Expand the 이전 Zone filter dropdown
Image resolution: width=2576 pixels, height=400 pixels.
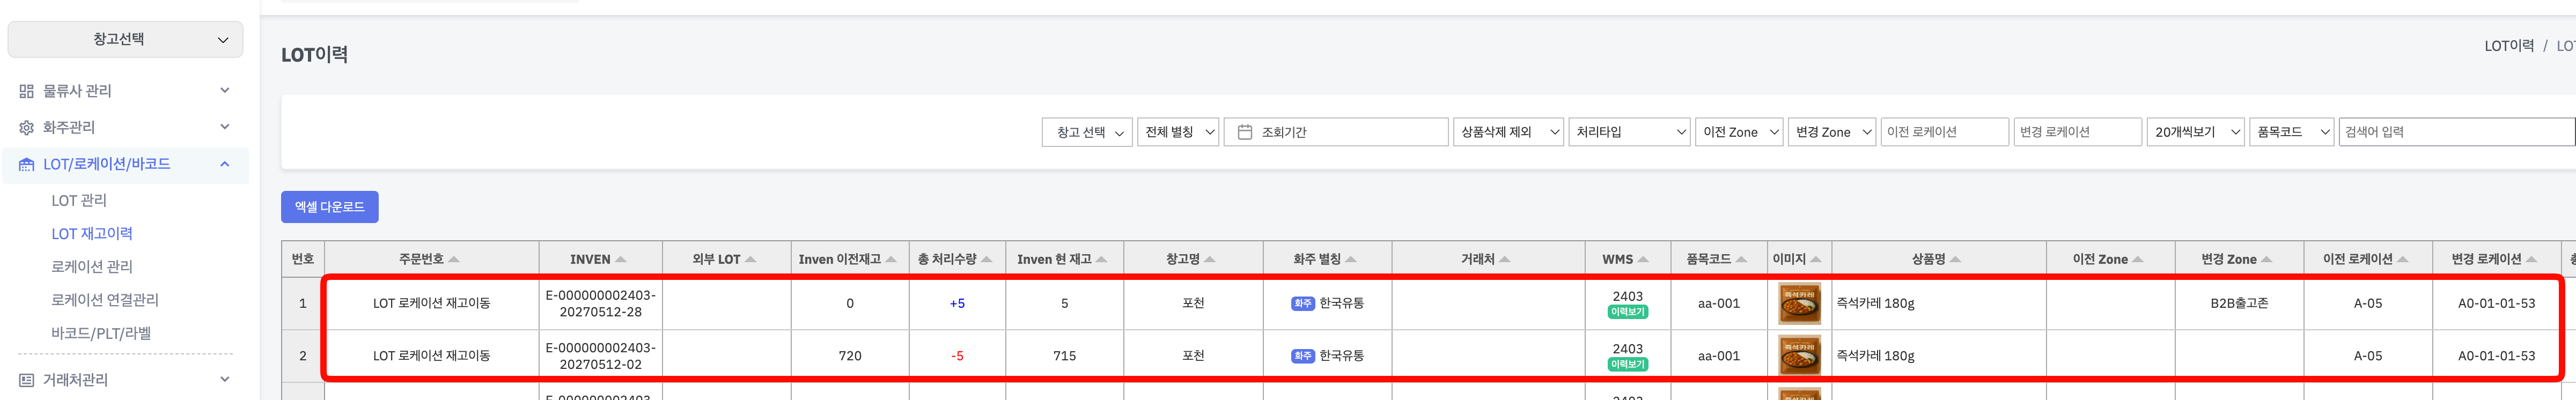point(1738,132)
